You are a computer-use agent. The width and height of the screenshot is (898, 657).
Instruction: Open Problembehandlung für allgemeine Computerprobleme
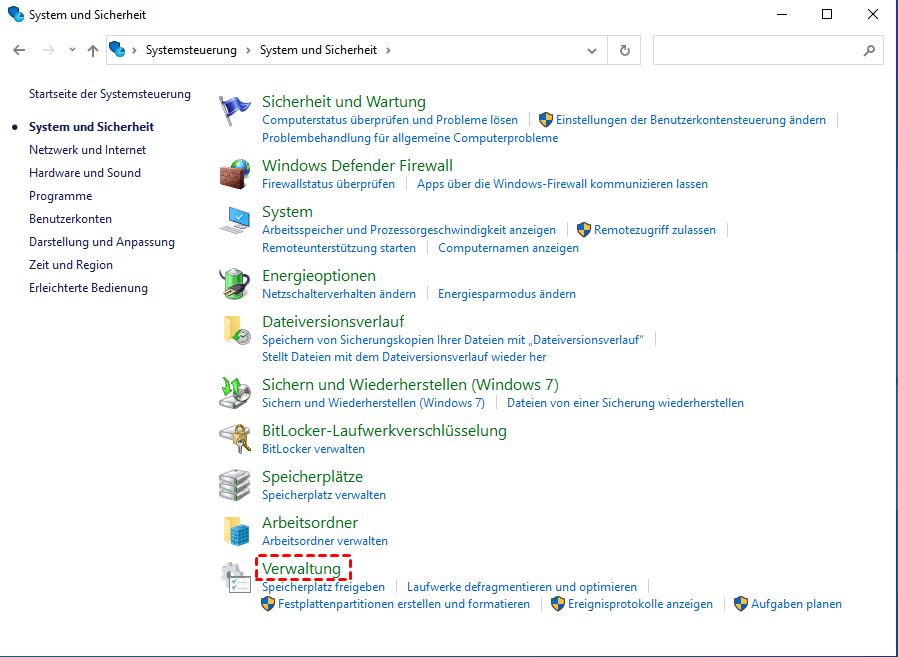(x=410, y=137)
